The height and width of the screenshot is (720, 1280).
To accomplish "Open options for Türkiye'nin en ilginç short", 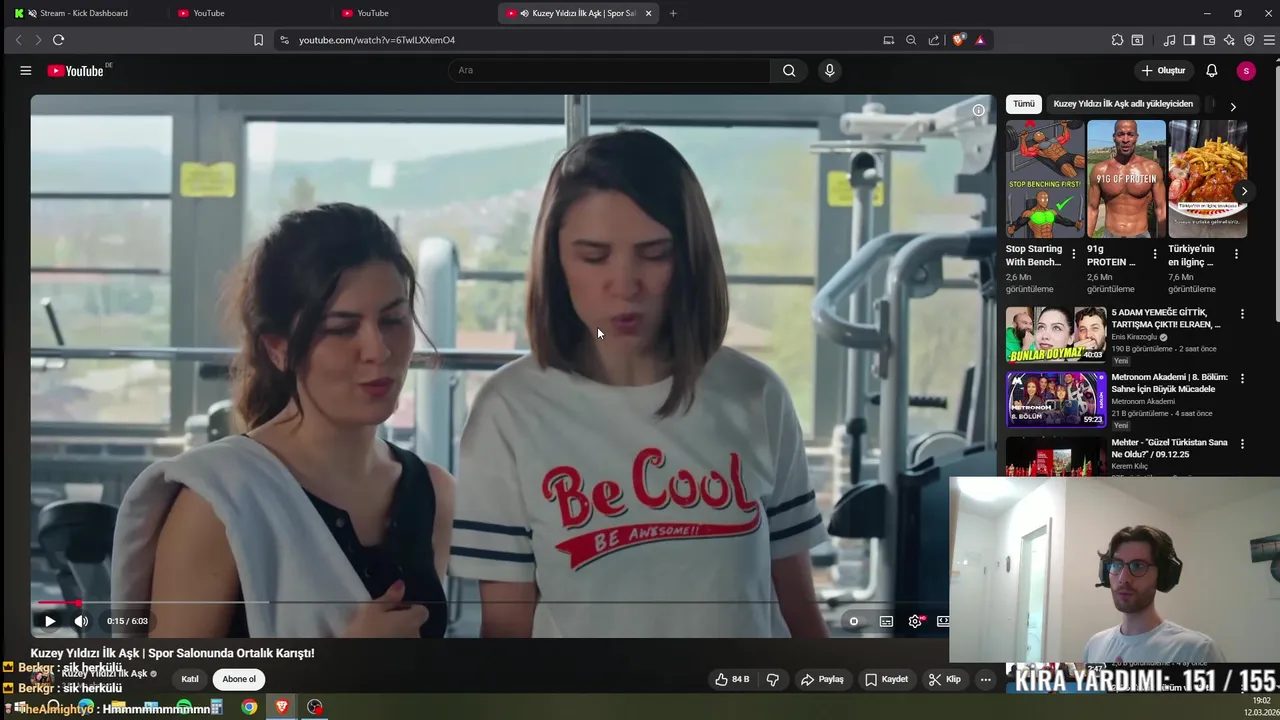I will 1236,254.
